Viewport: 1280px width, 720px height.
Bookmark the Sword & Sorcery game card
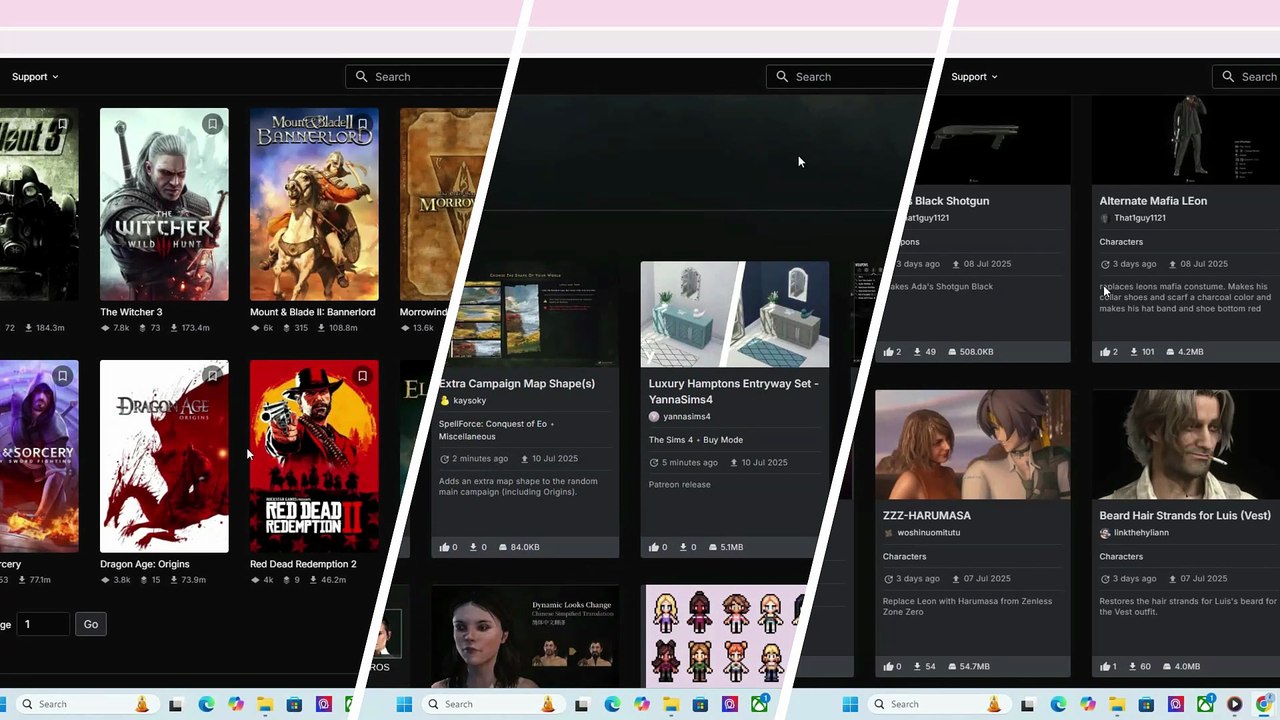pyautogui.click(x=62, y=376)
